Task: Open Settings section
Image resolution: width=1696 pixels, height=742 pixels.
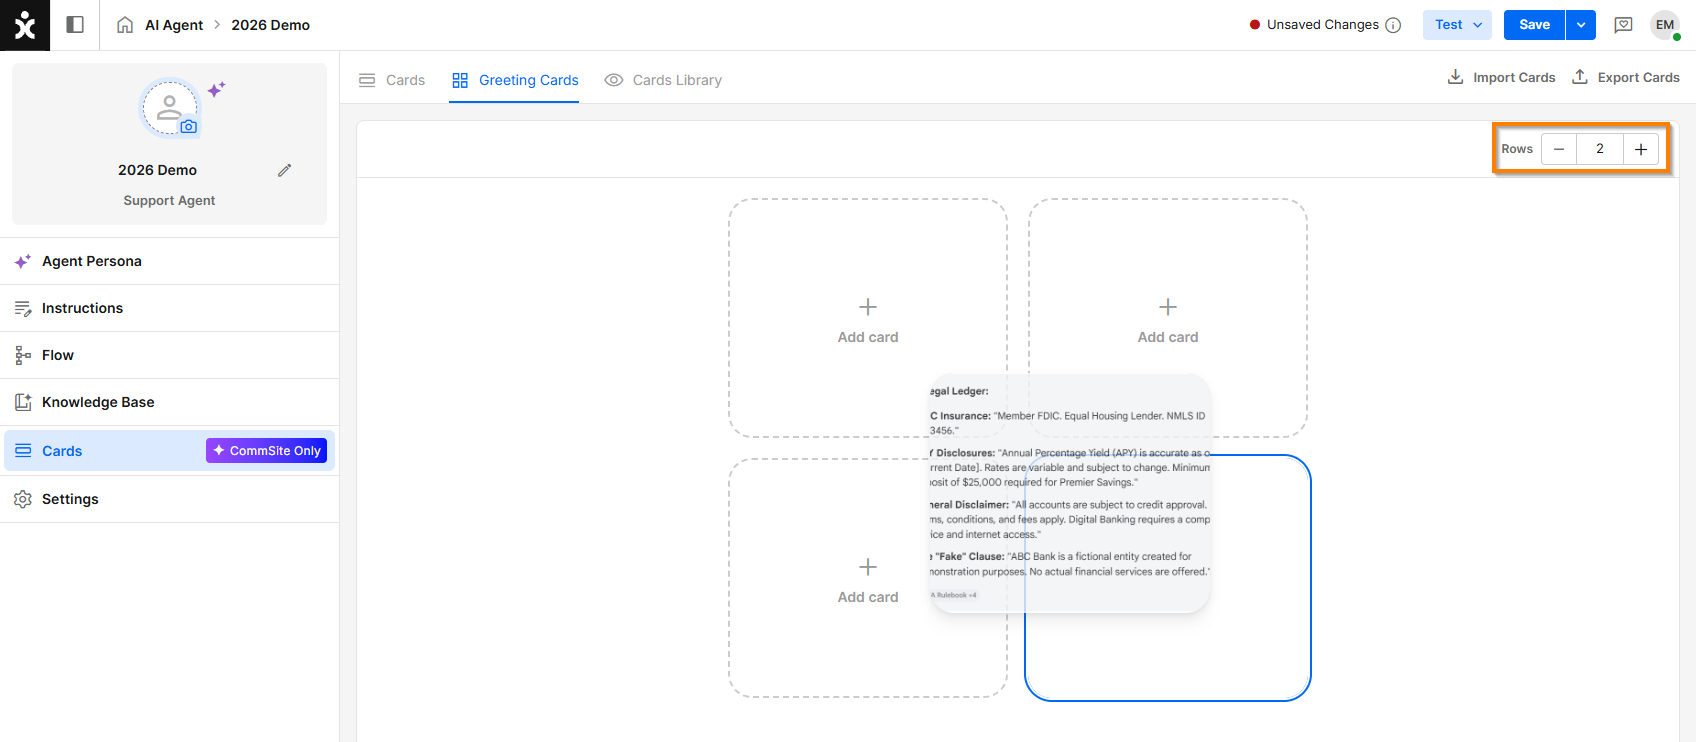Action: (x=170, y=499)
